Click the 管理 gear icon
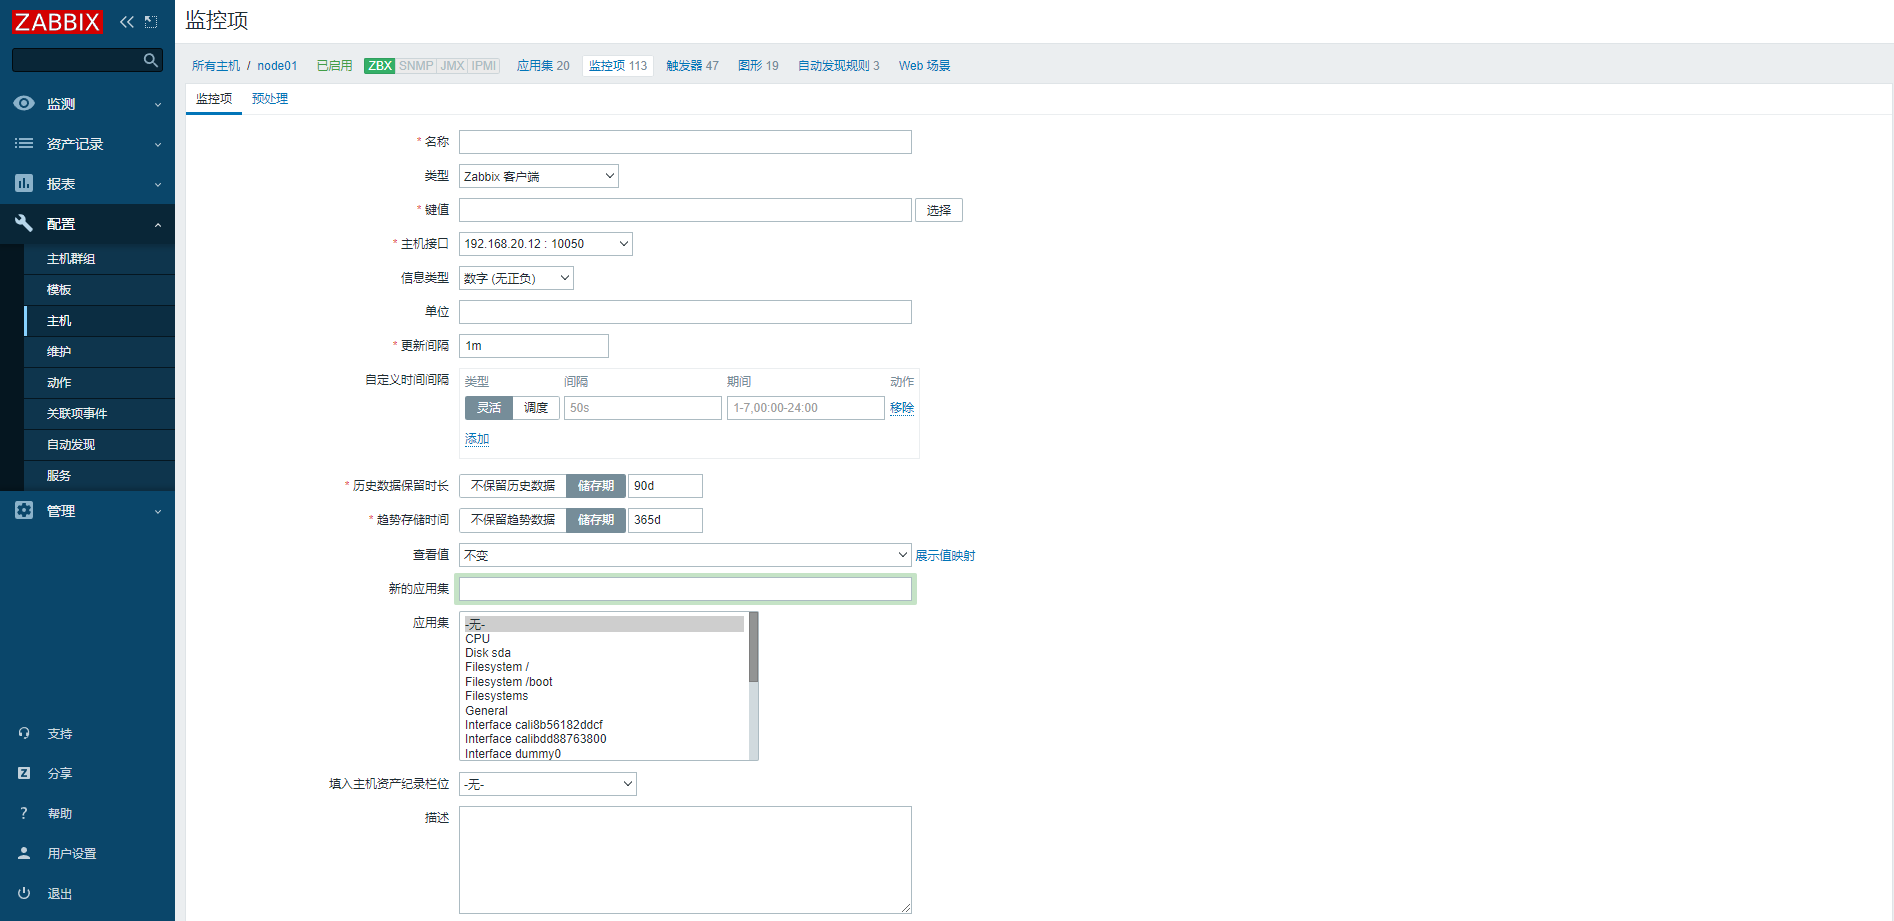 point(24,511)
